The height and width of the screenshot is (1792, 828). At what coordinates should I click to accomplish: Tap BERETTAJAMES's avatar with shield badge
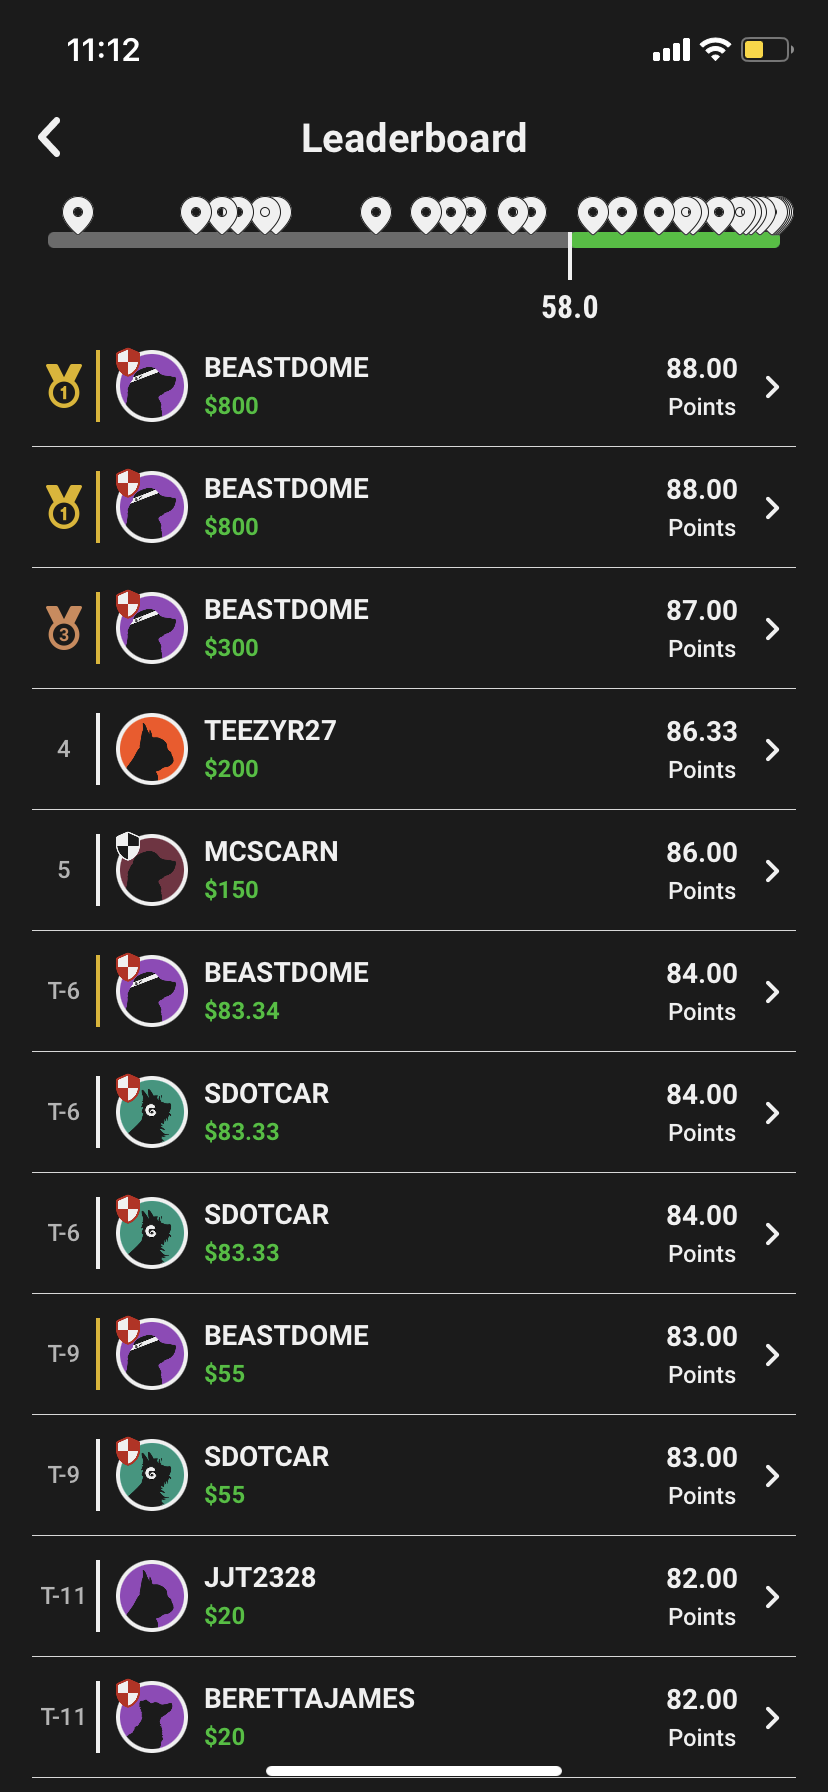152,1717
